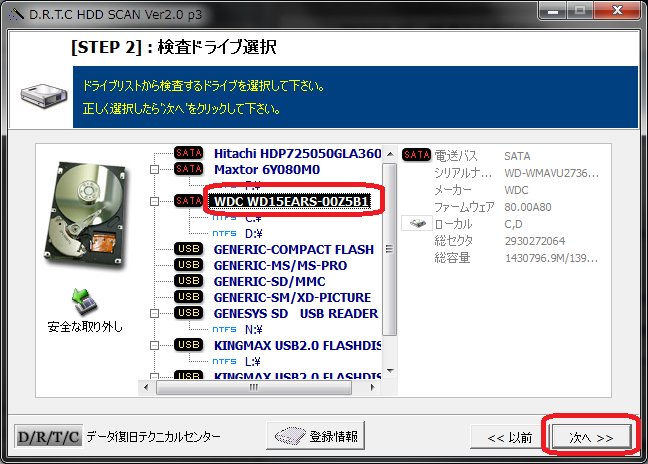Click the horizontal scrollbar thumb
The width and height of the screenshot is (648, 464).
pyautogui.click(x=254, y=388)
